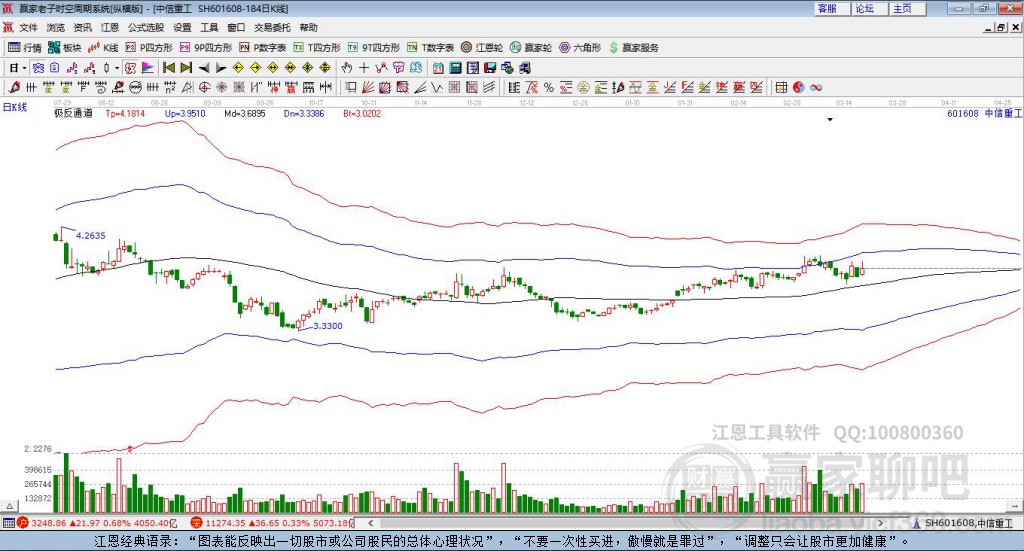Open the 资讯 menu
Viewport: 1024px width, 551px height.
click(83, 27)
